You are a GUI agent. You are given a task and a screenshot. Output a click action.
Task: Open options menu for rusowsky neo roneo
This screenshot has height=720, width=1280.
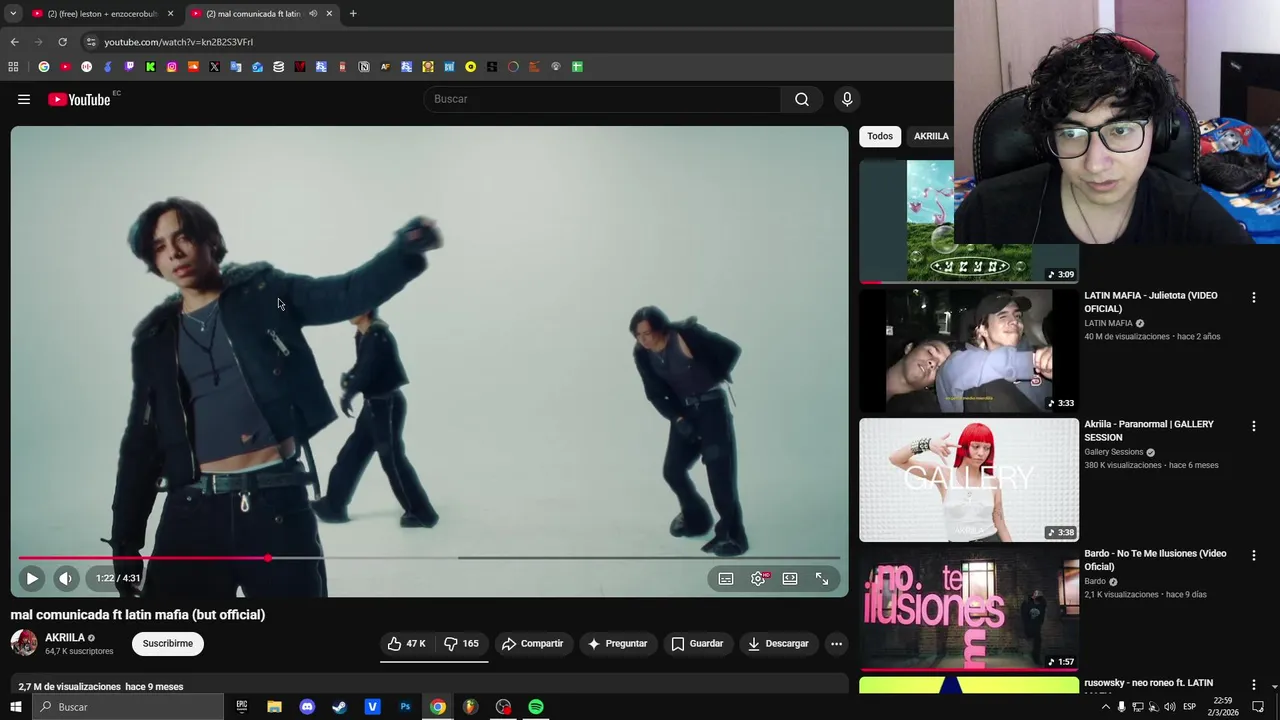(1253, 684)
